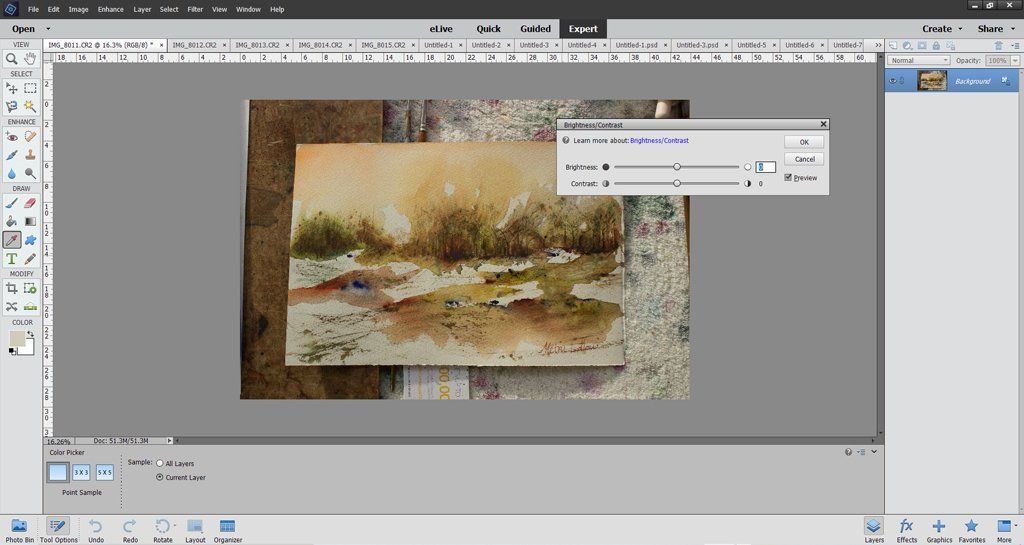Open the Organizer
1024x545 pixels.
pyautogui.click(x=227, y=529)
